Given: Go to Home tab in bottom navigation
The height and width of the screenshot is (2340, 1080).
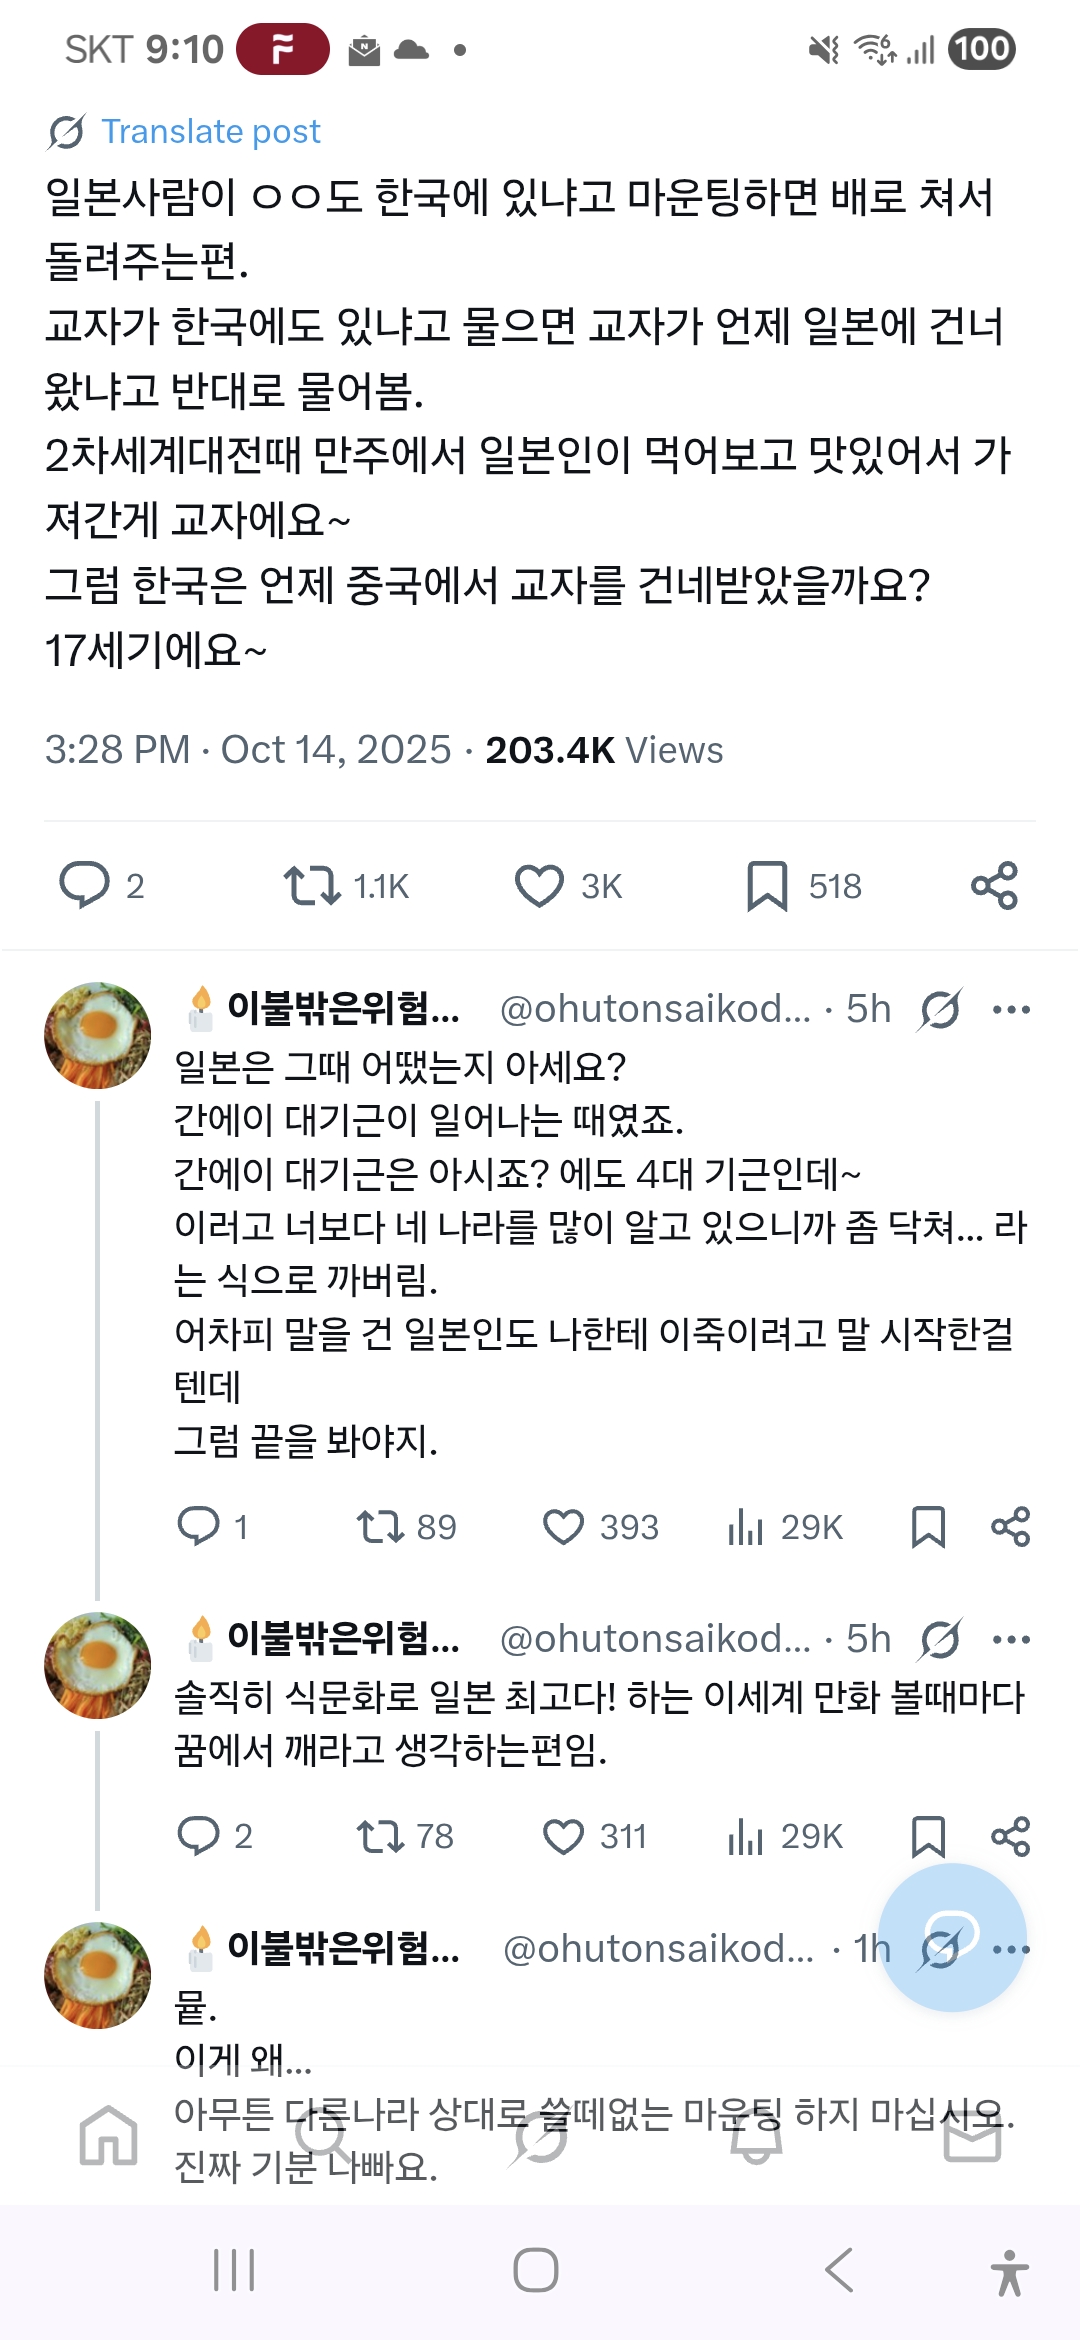Looking at the screenshot, I should pyautogui.click(x=108, y=2135).
